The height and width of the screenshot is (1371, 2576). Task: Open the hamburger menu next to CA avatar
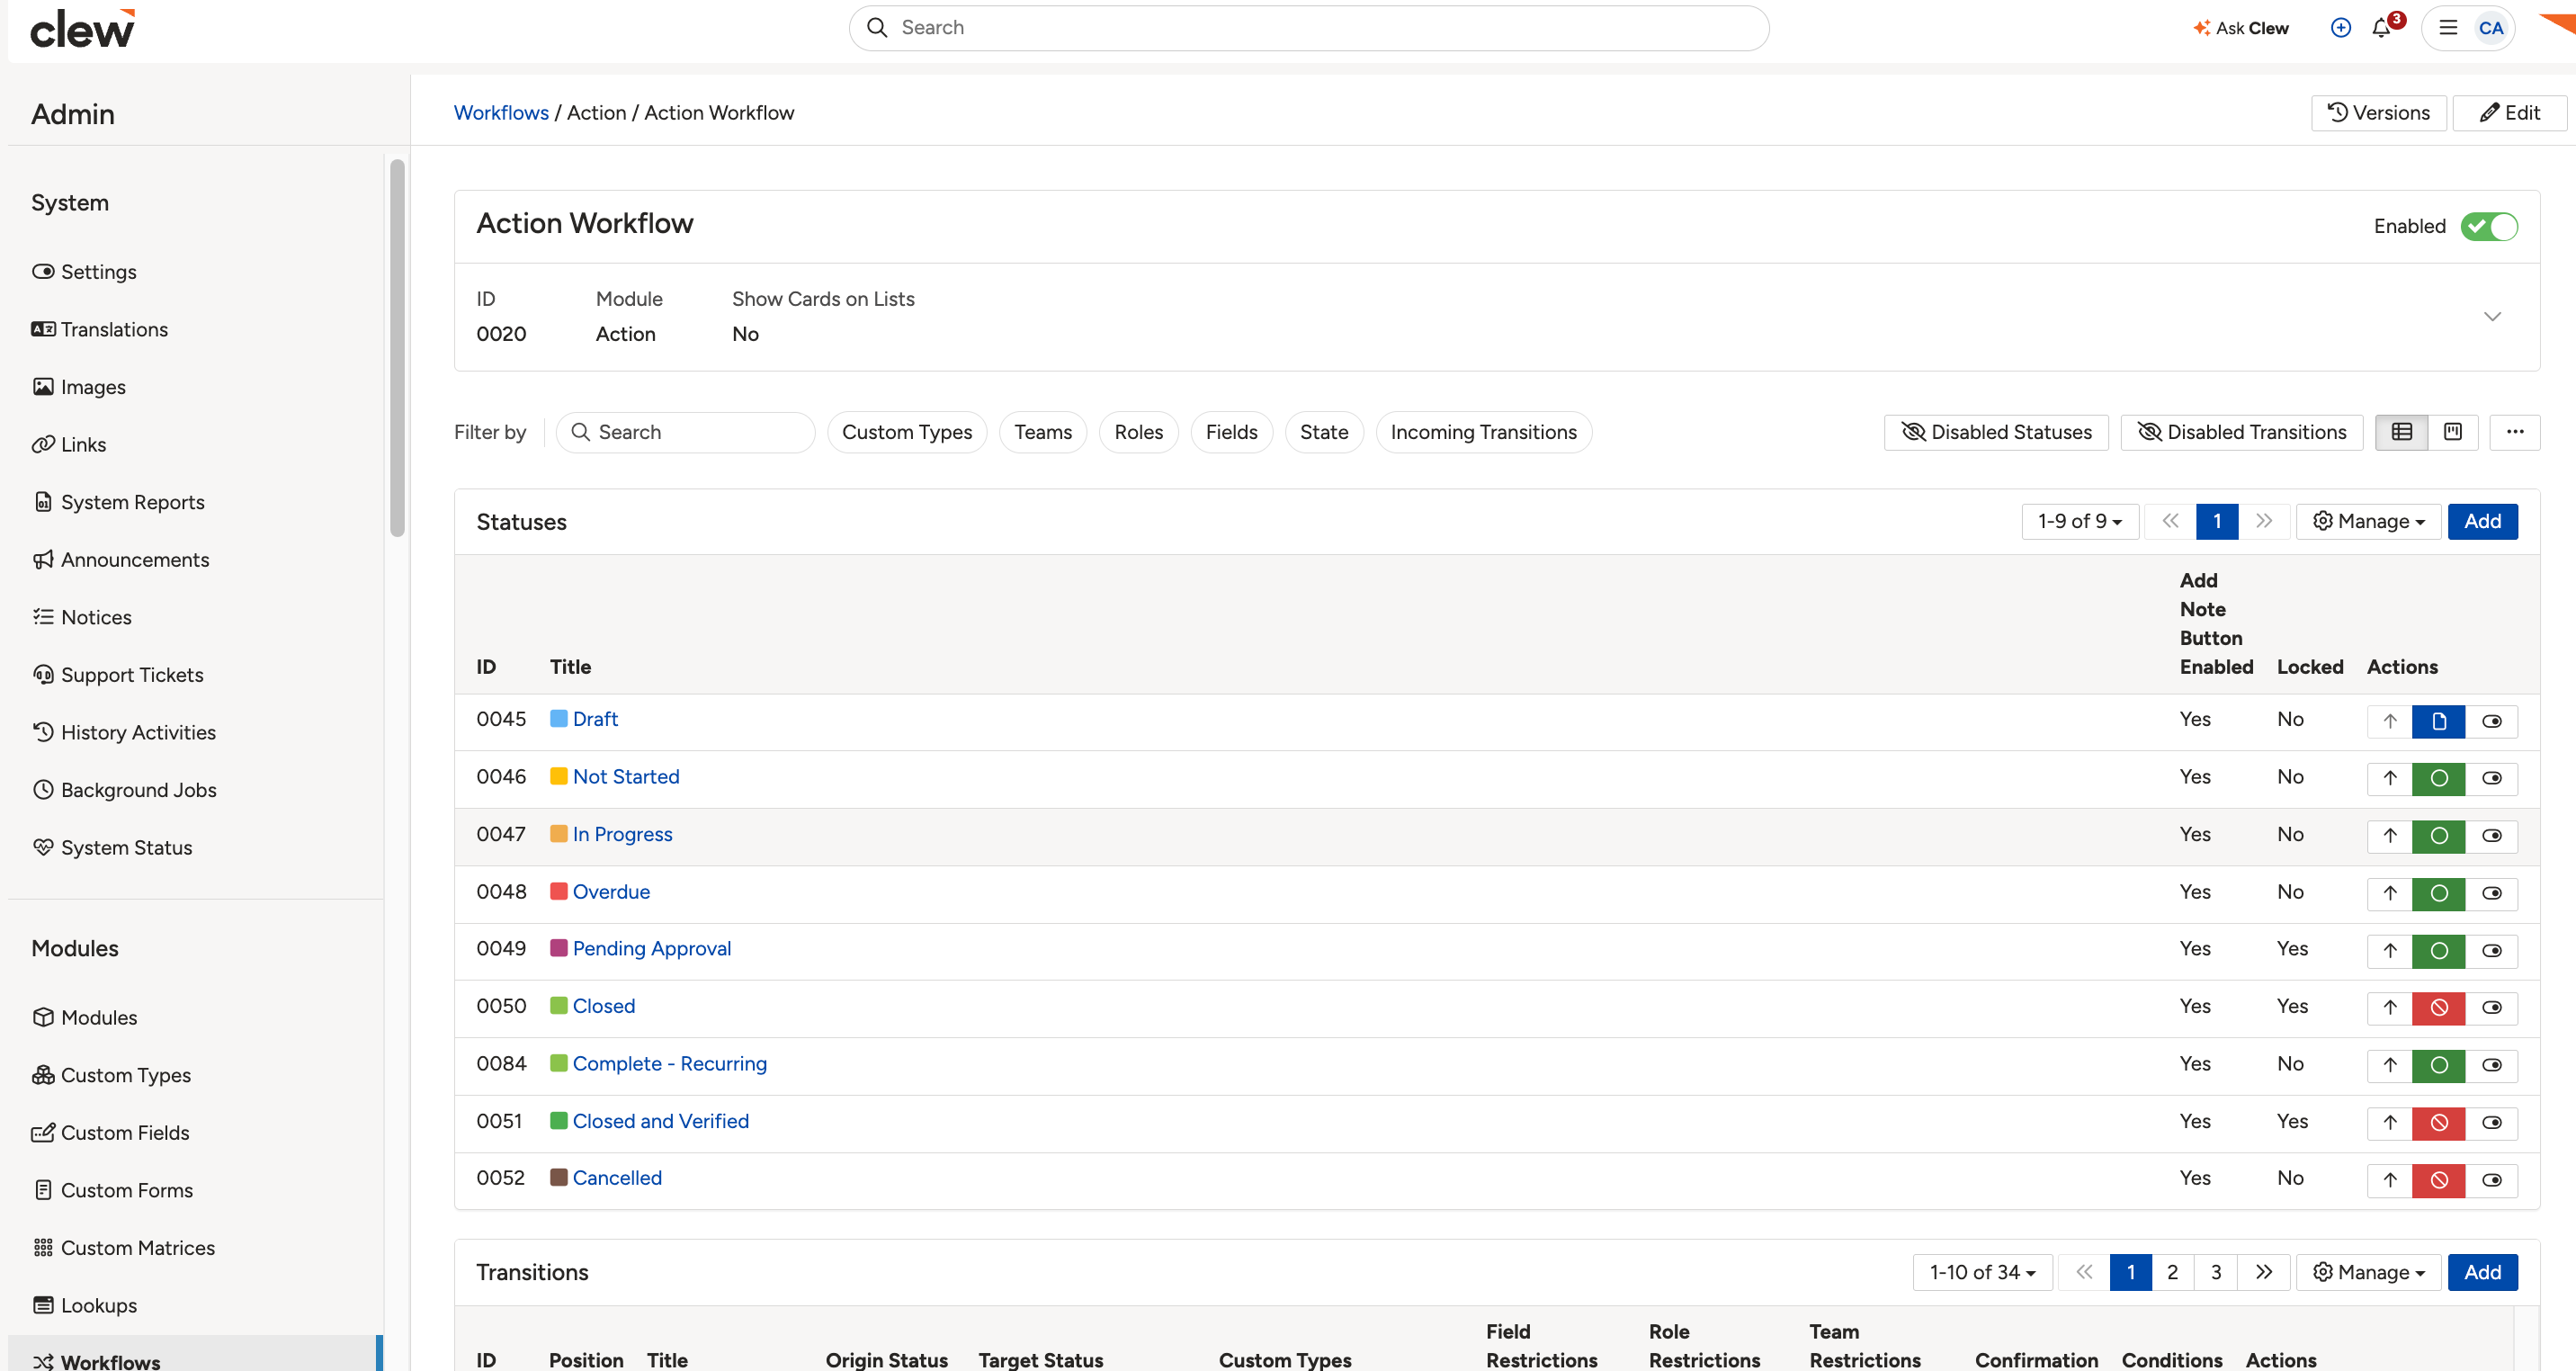[x=2448, y=28]
